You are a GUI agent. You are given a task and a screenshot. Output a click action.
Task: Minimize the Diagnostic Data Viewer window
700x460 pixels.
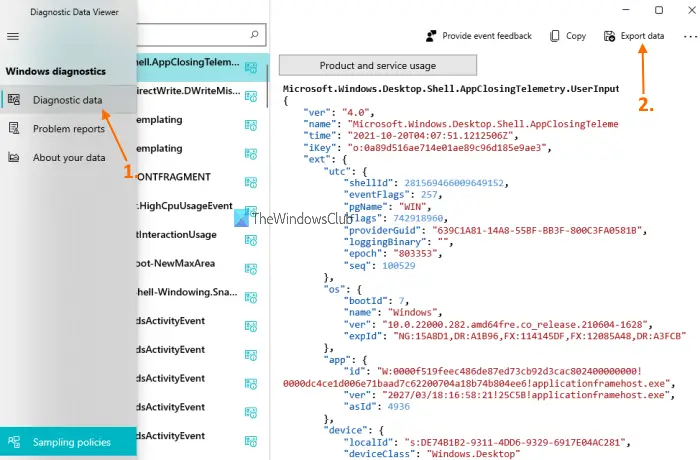626,10
